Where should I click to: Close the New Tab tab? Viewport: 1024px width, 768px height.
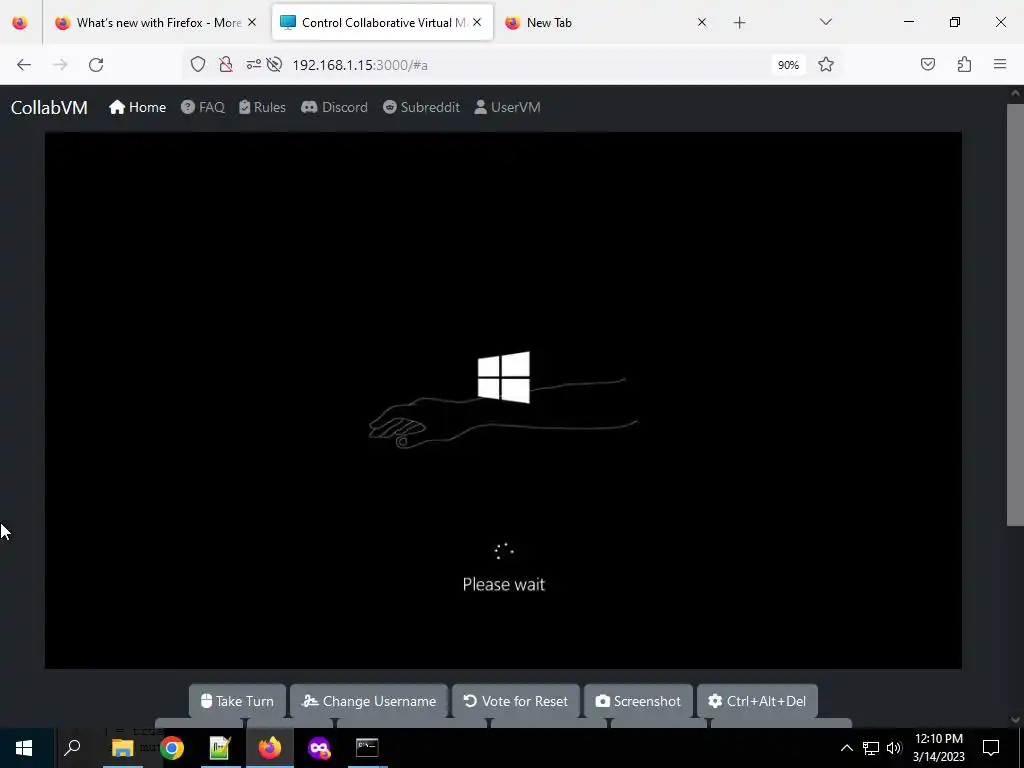702,22
